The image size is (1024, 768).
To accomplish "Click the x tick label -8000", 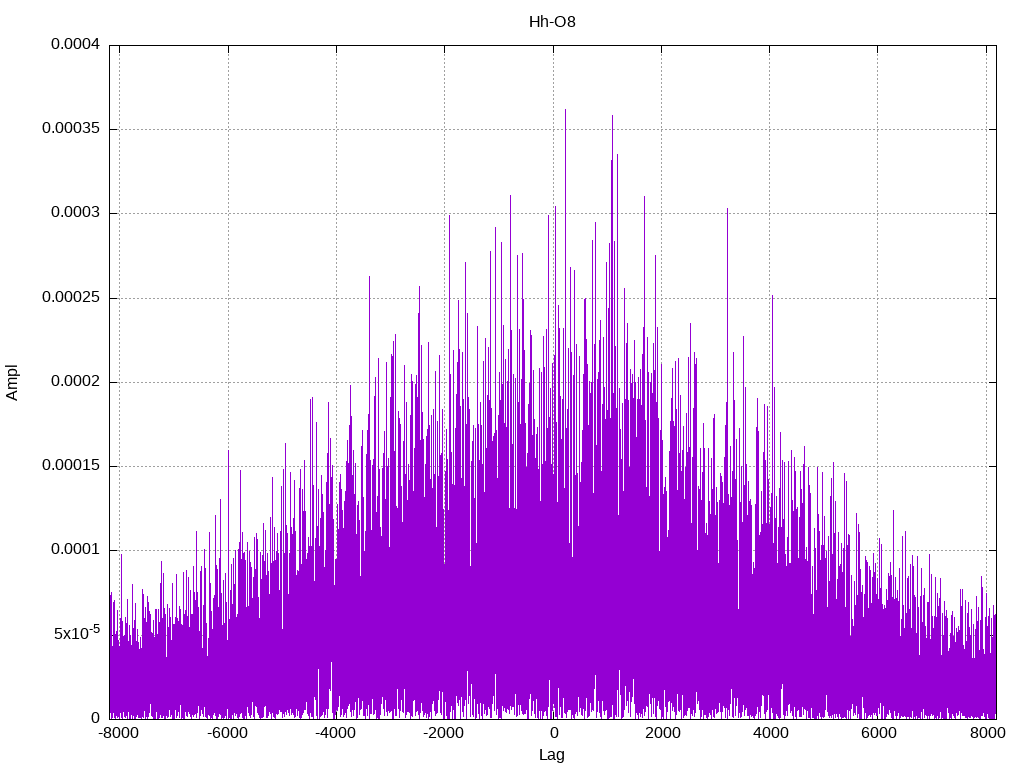I will pyautogui.click(x=119, y=733).
